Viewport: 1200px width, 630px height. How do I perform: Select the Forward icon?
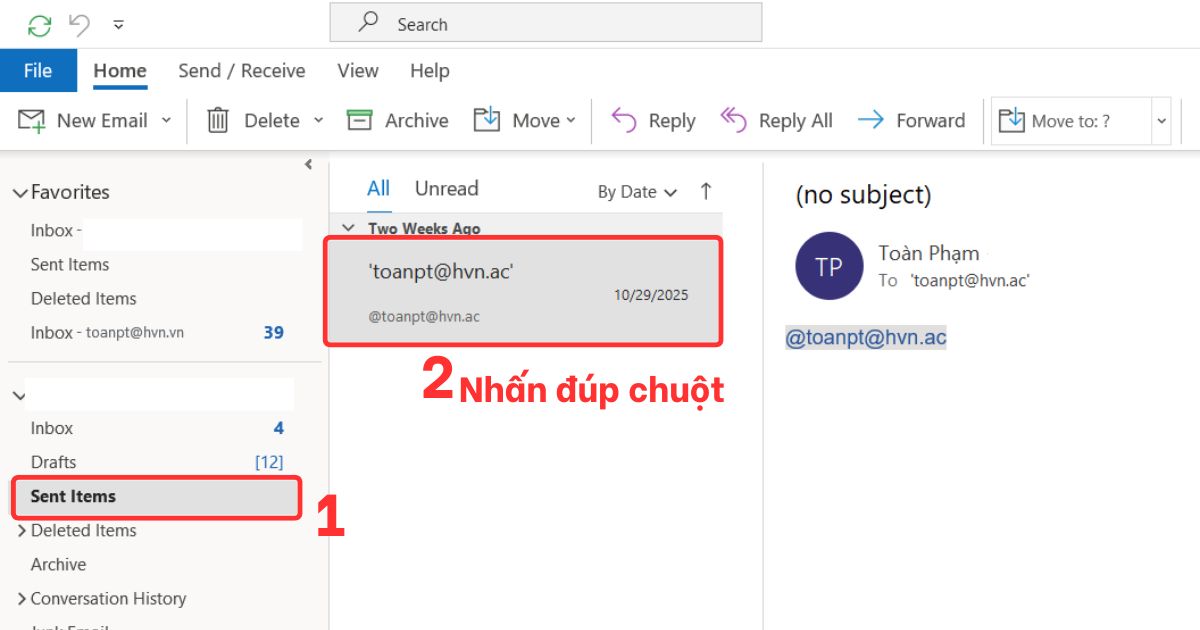pos(872,119)
